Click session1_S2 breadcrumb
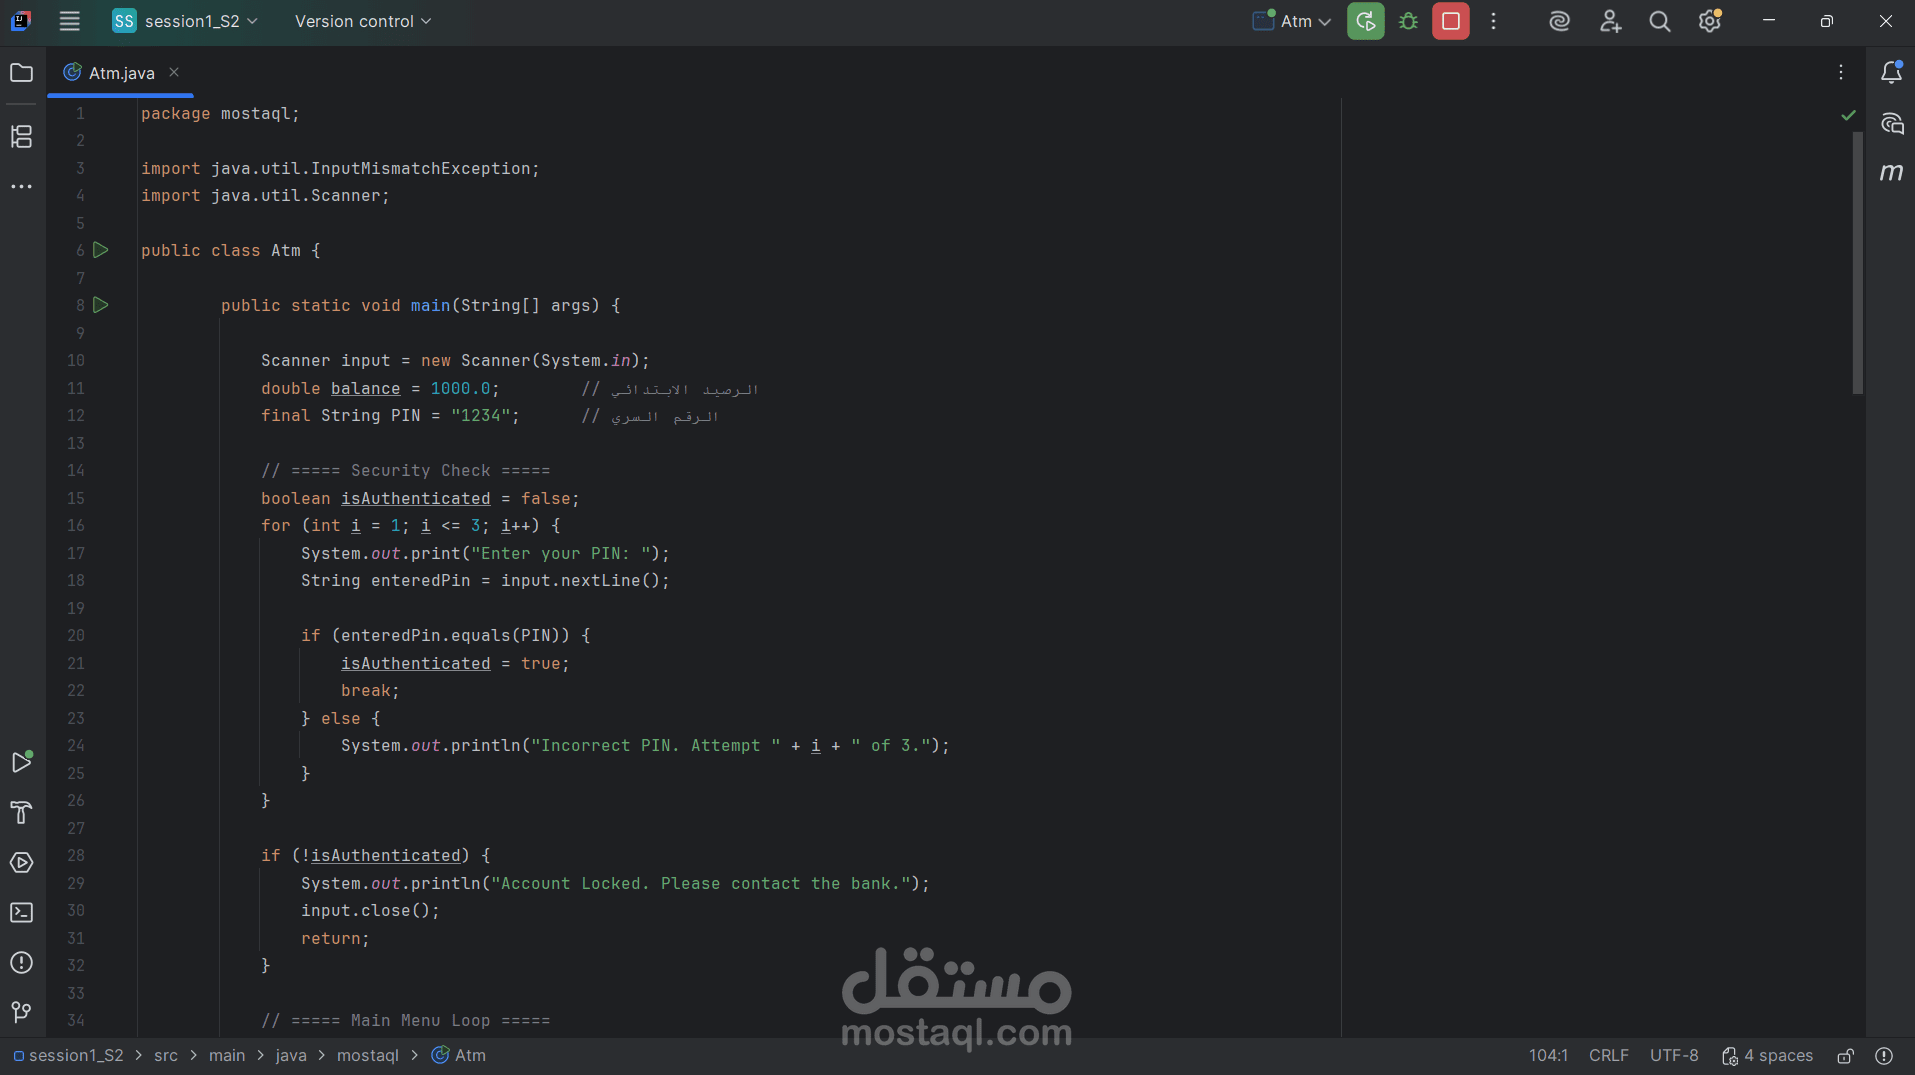Image resolution: width=1915 pixels, height=1075 pixels. (68, 1056)
